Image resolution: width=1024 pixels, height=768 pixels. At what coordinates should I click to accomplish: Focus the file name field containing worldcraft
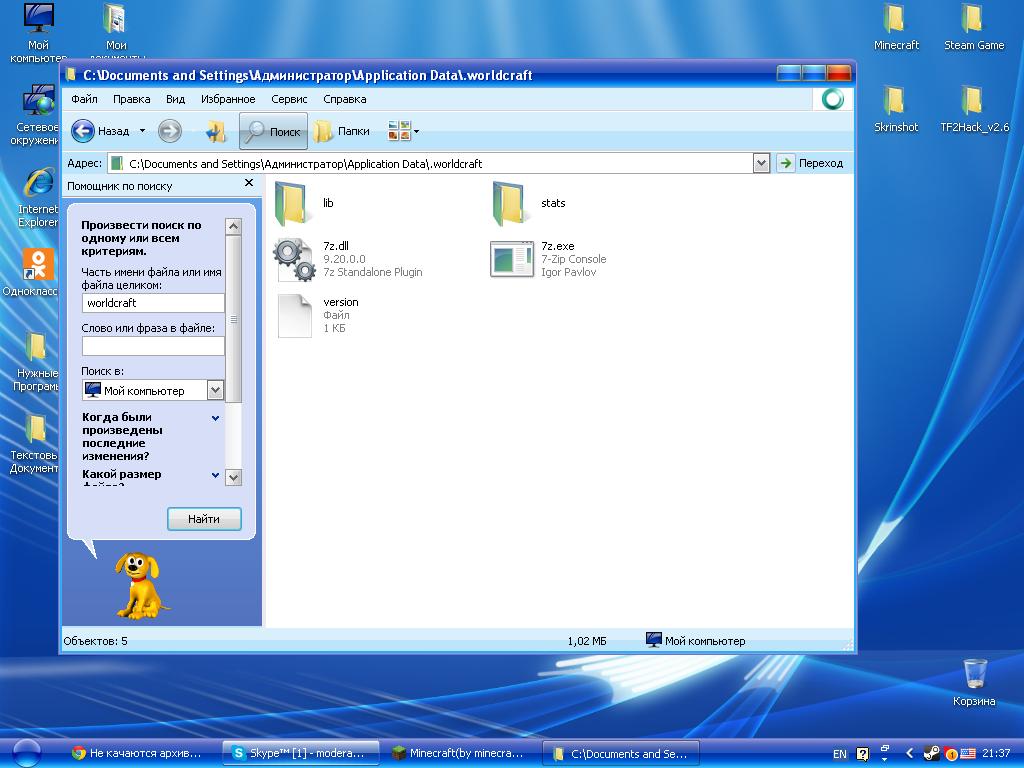(x=153, y=303)
